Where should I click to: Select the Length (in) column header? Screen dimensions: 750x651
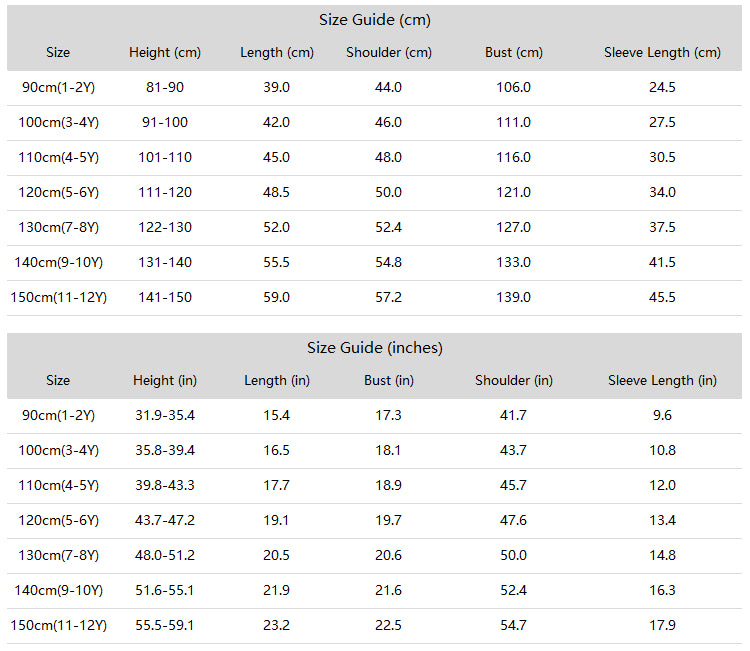276,381
